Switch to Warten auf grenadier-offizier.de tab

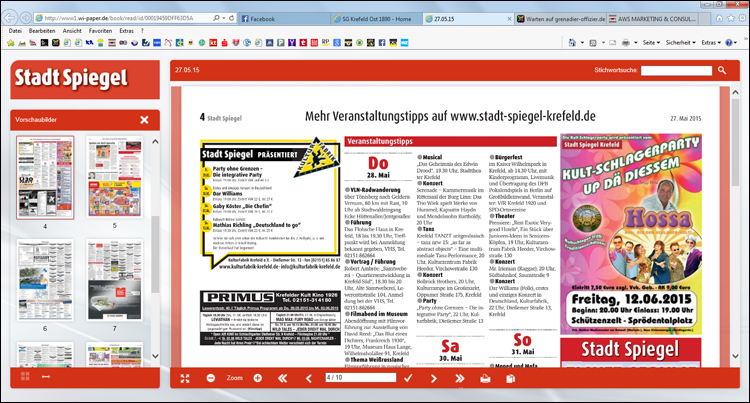561,19
